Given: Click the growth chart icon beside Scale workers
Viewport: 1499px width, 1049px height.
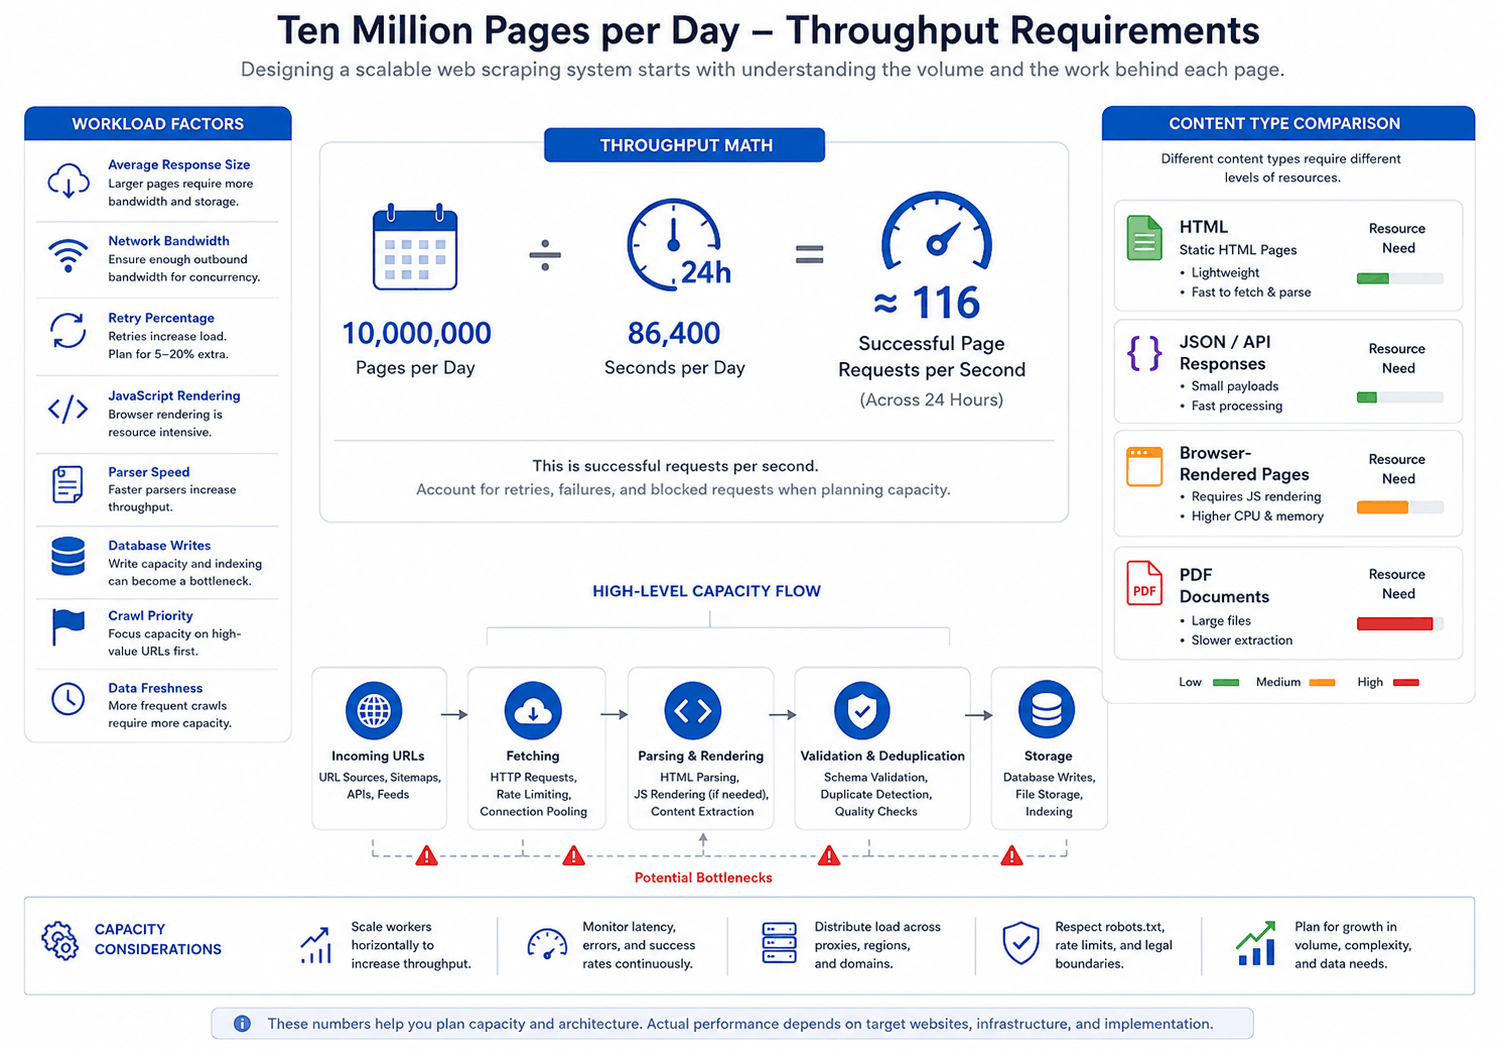Looking at the screenshot, I should (315, 945).
